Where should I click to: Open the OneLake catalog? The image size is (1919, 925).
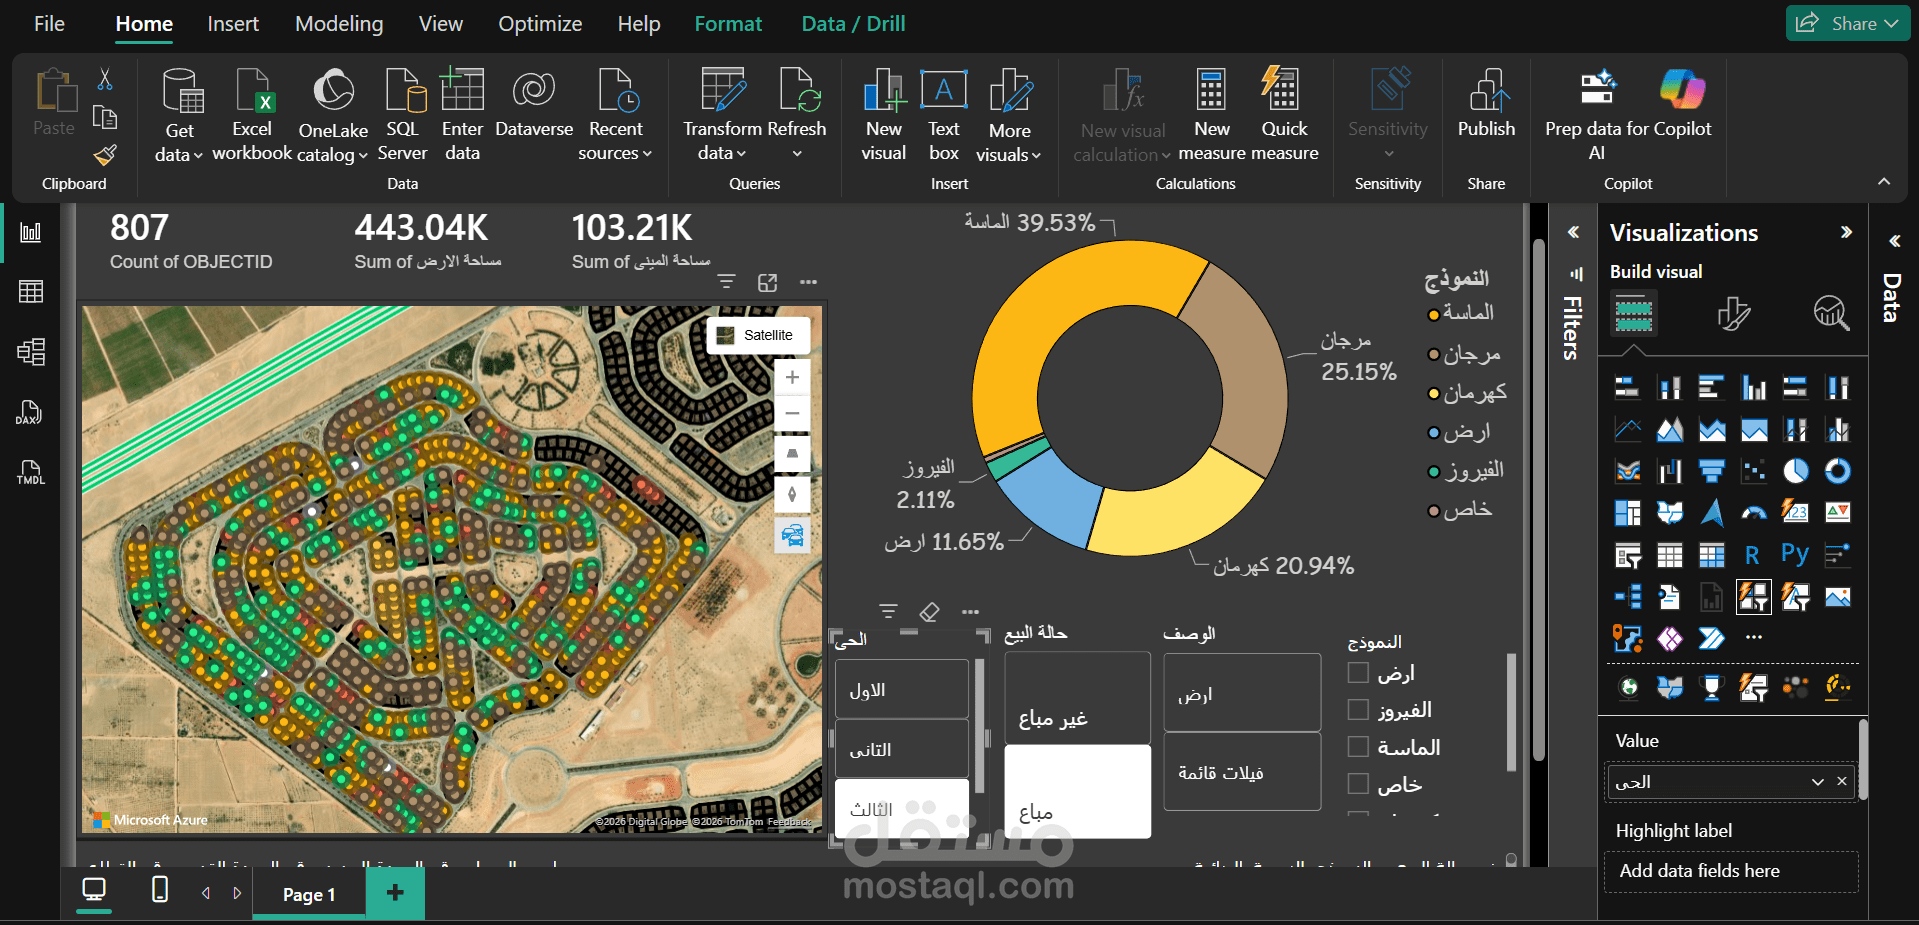333,114
